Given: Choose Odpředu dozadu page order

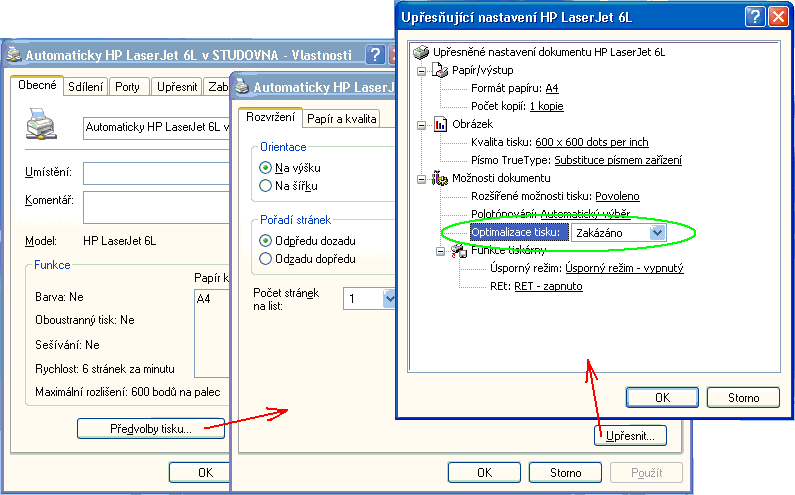Looking at the screenshot, I should (x=265, y=241).
